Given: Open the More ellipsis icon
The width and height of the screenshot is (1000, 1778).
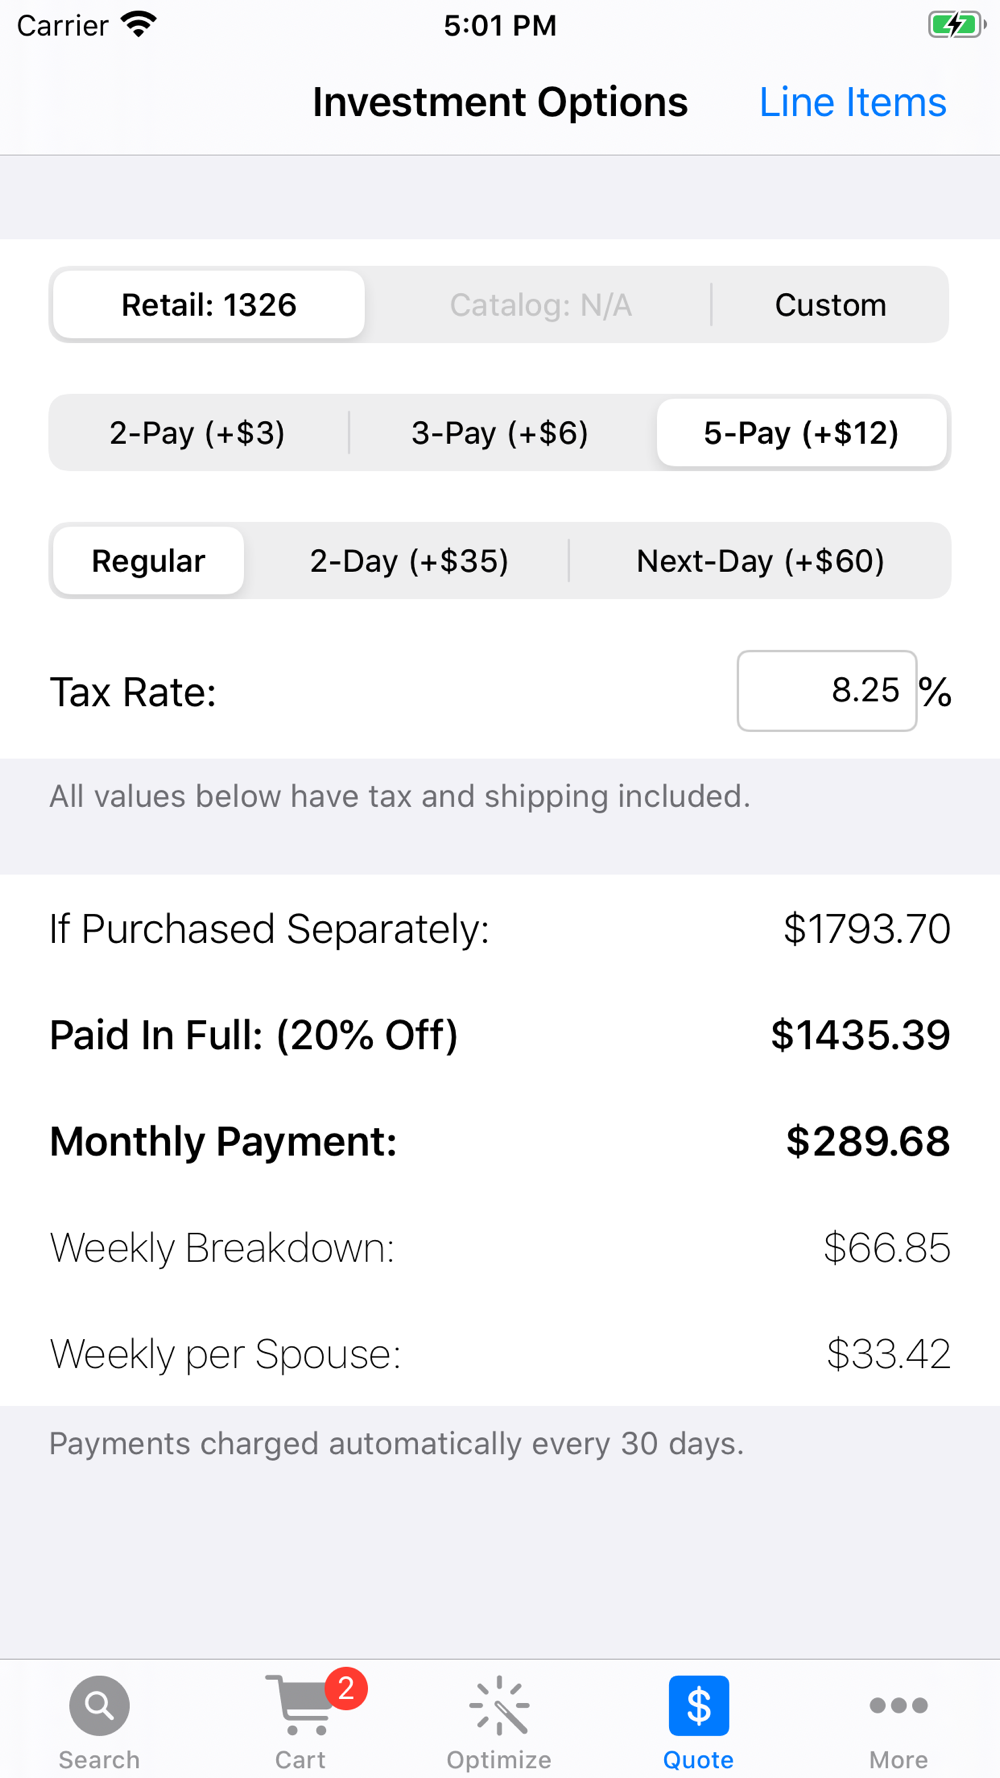Looking at the screenshot, I should 898,1706.
